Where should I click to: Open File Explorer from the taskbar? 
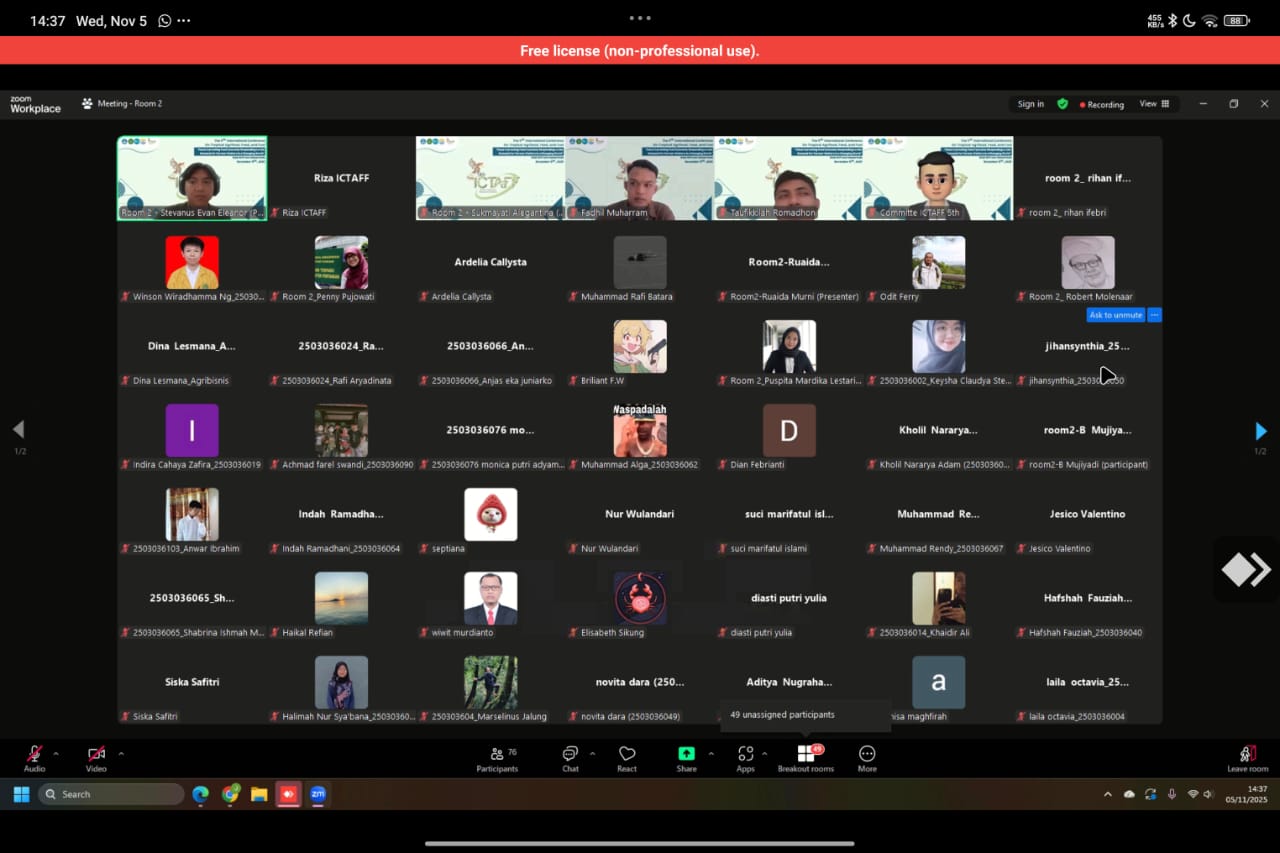[259, 794]
